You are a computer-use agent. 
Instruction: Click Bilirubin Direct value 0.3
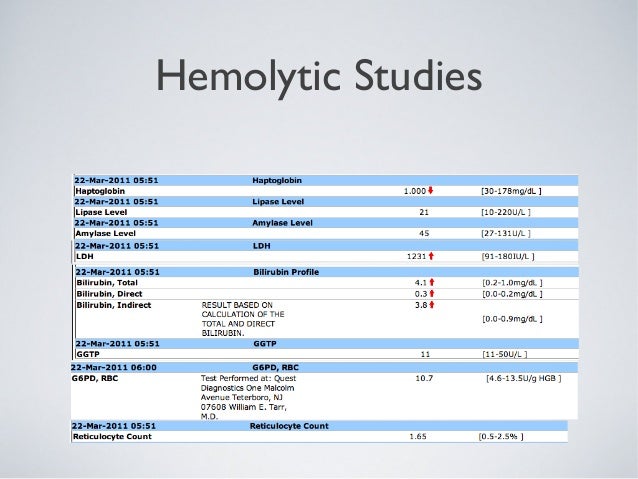(420, 294)
